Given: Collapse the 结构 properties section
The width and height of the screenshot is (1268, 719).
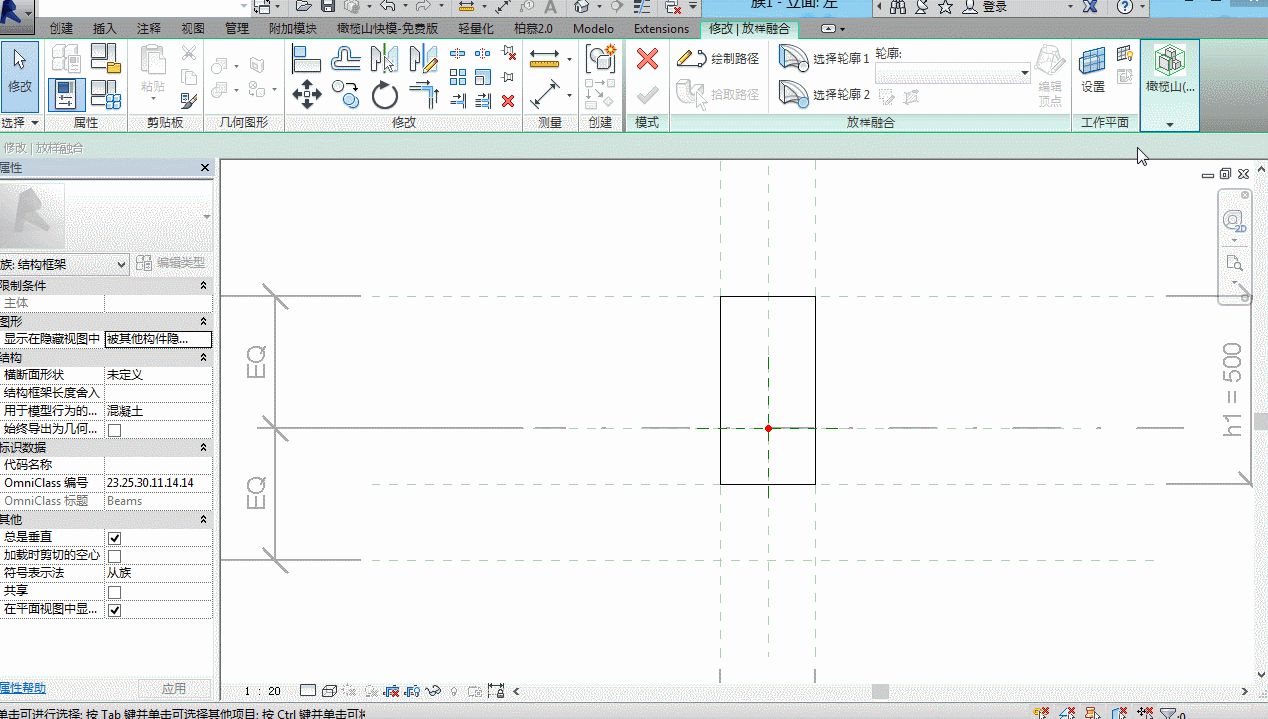Looking at the screenshot, I should (204, 357).
